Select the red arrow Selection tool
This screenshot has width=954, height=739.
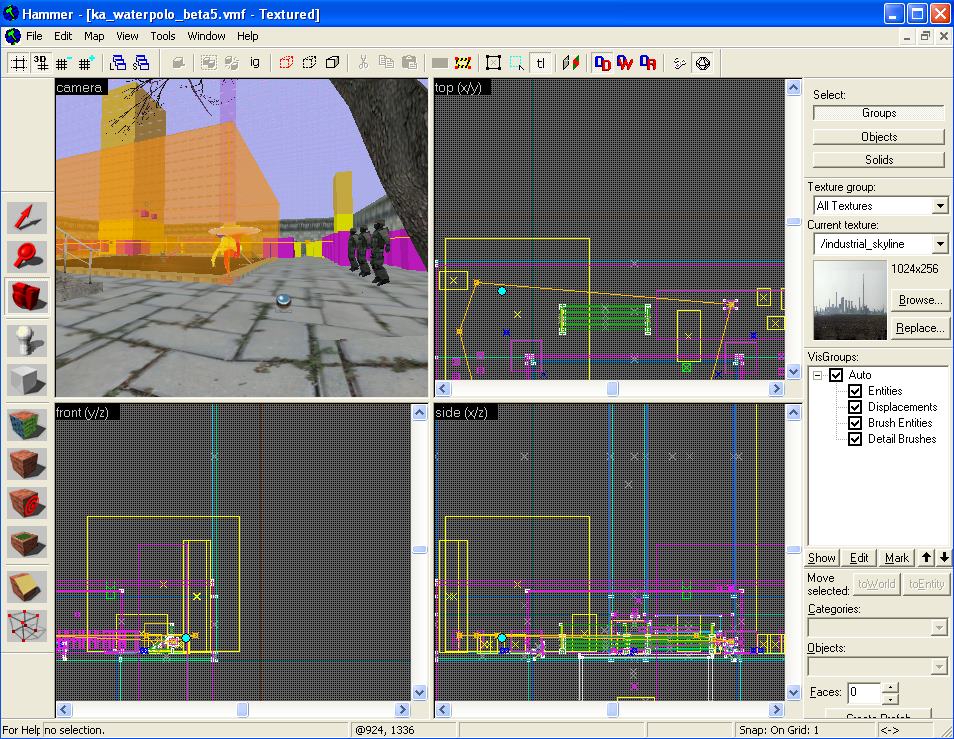[28, 218]
